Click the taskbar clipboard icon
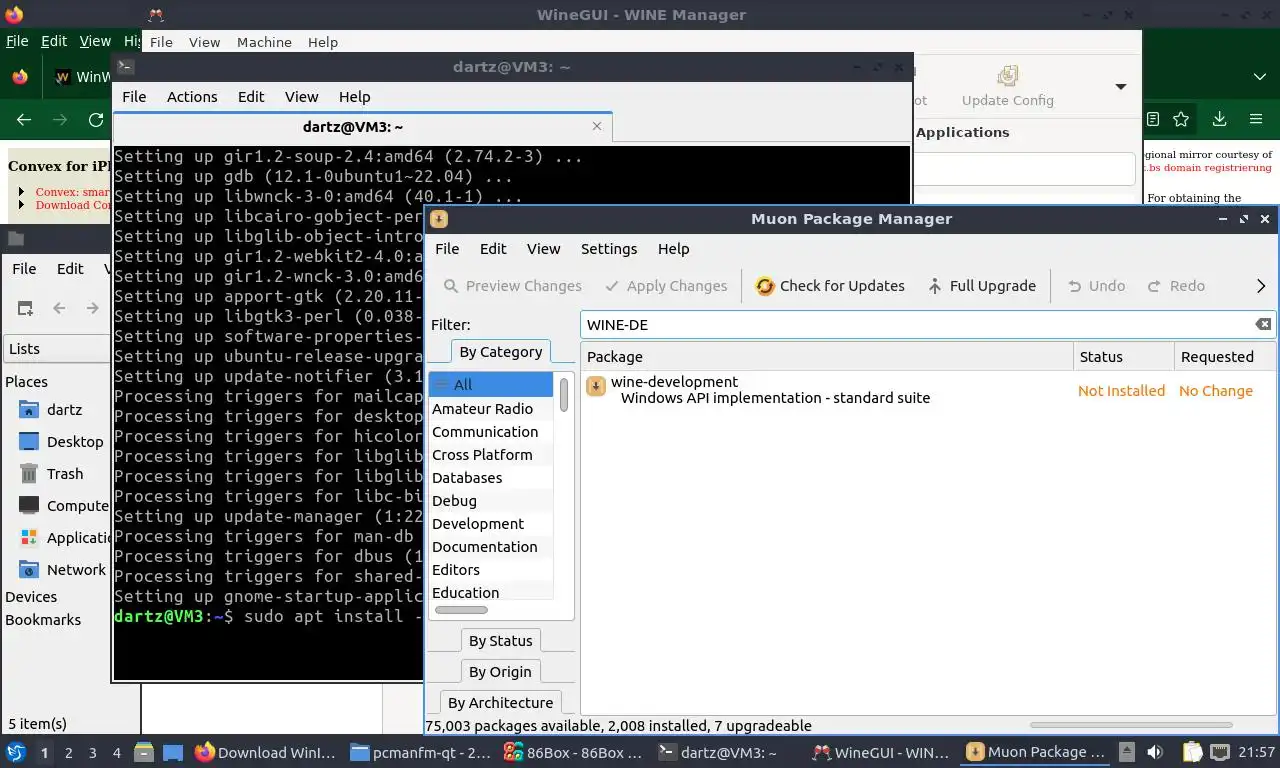 tap(1192, 752)
